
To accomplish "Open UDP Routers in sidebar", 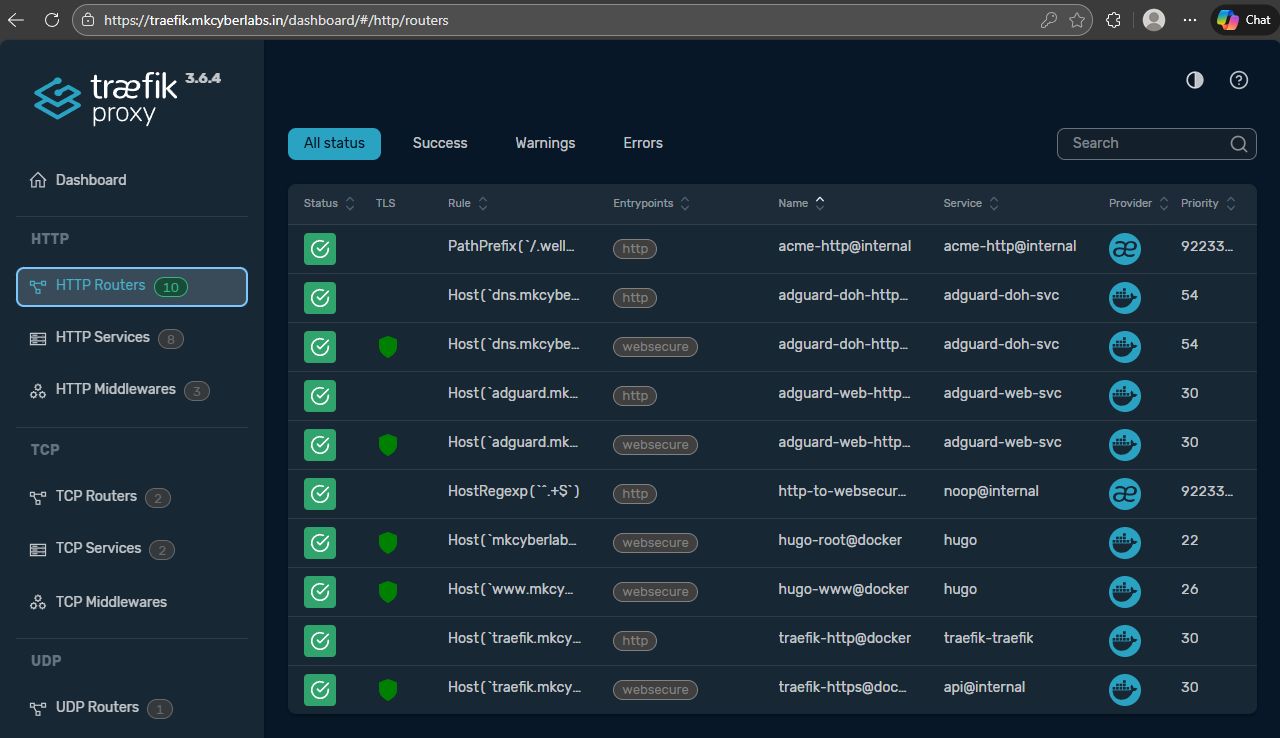I will 132,708.
